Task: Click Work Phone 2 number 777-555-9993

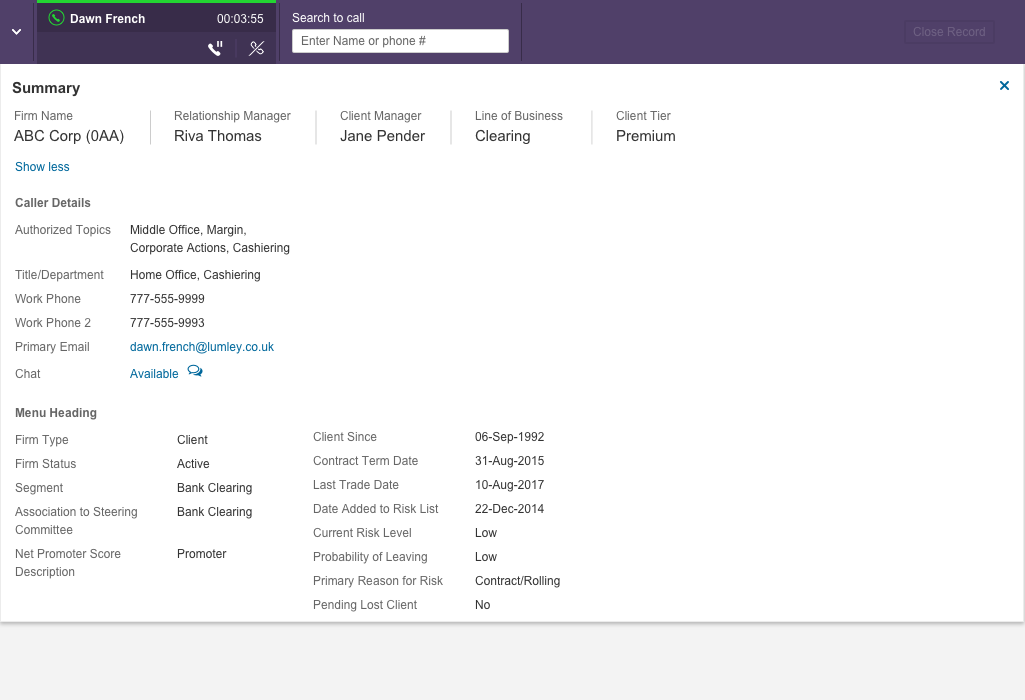Action: 167,323
